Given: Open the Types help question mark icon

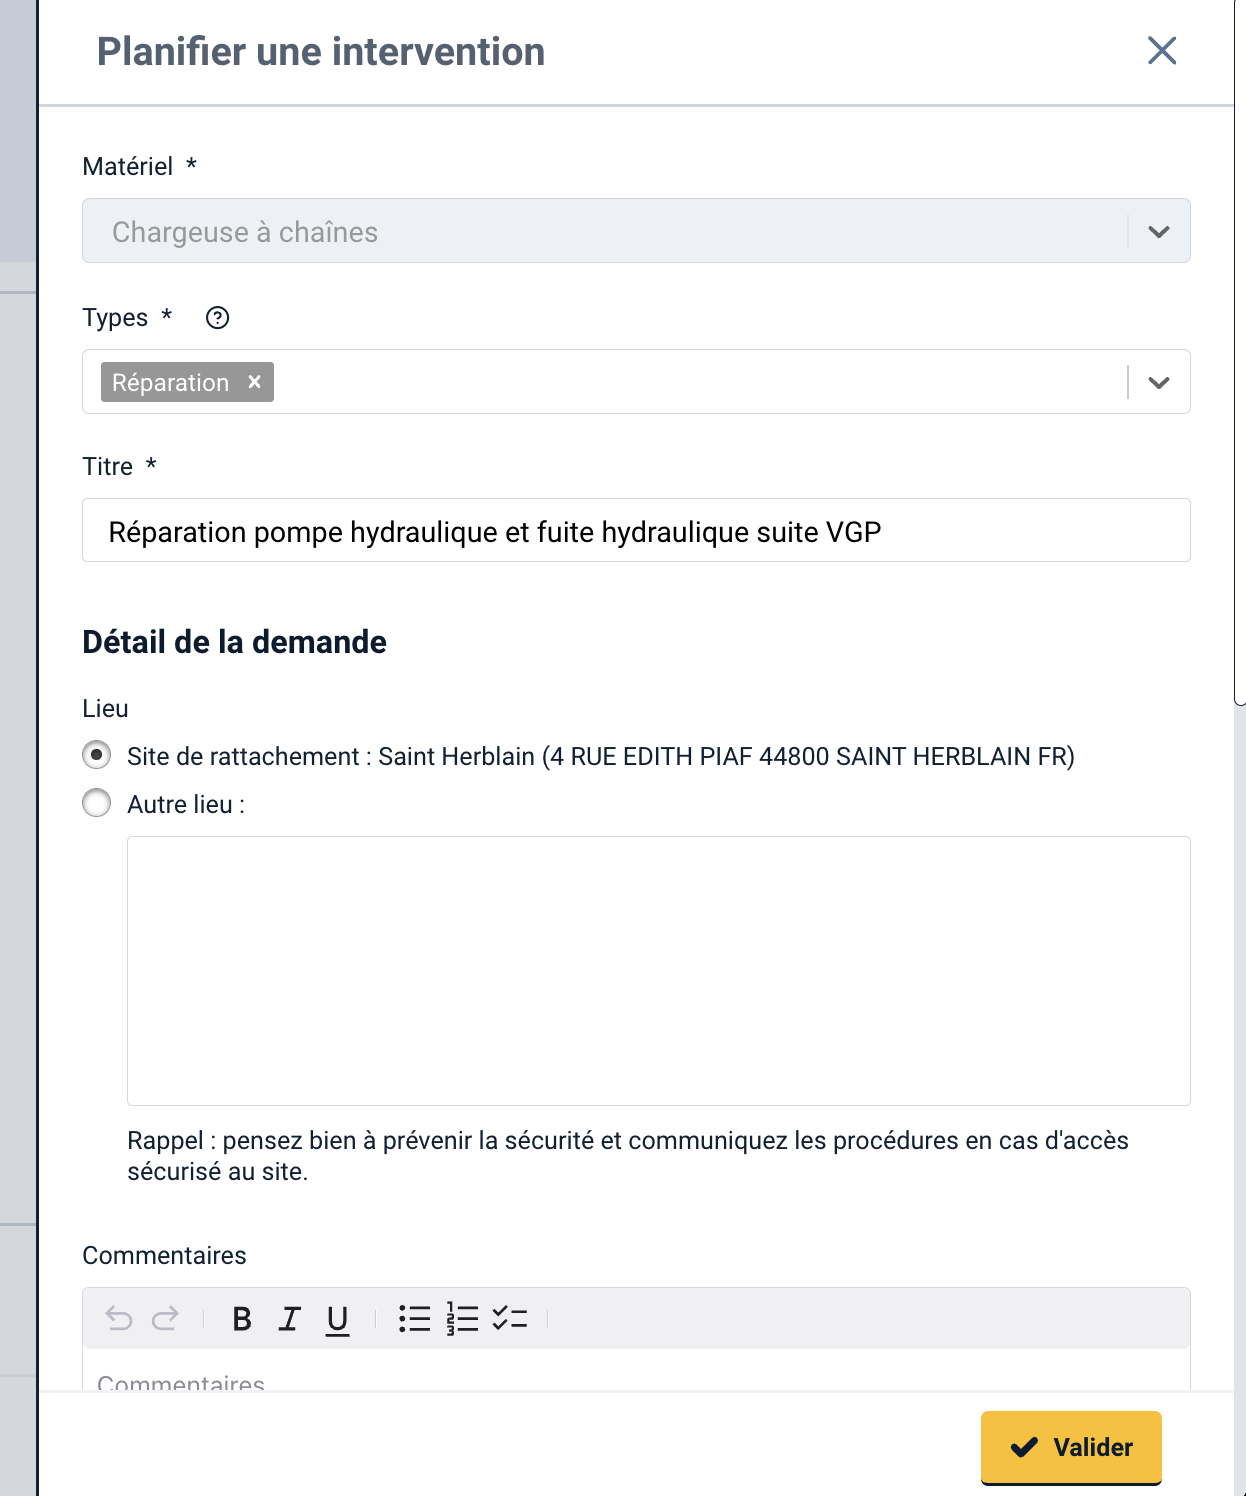Looking at the screenshot, I should 217,318.
